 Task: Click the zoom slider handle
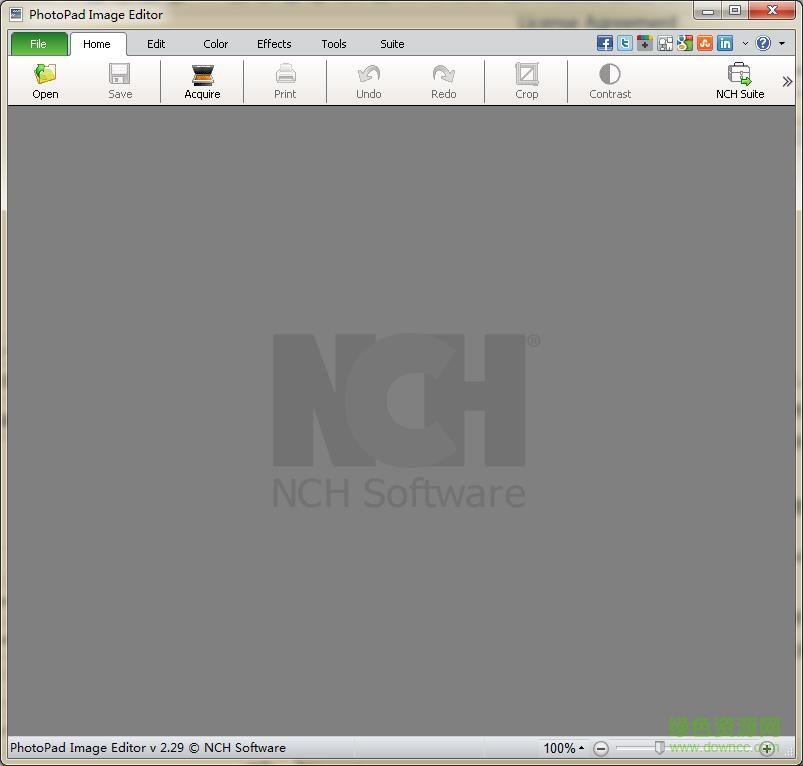coord(659,747)
